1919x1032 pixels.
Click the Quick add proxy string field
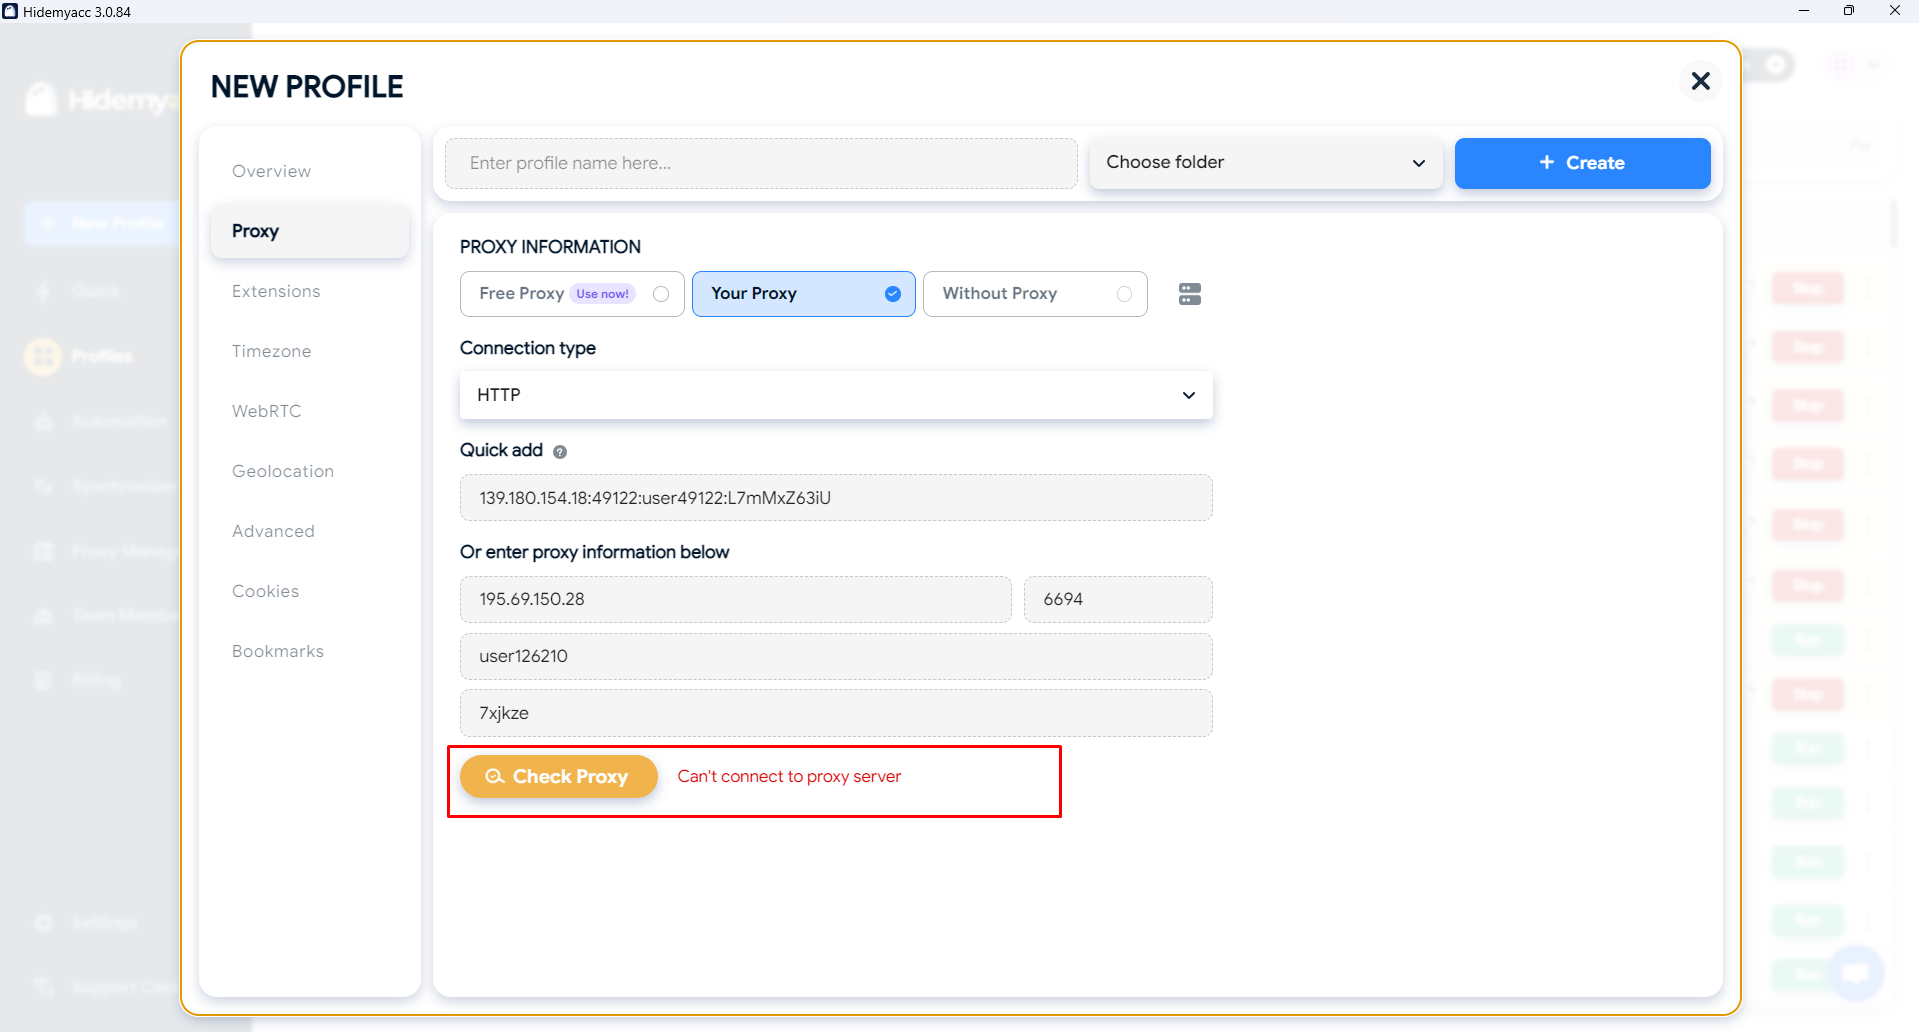point(836,498)
